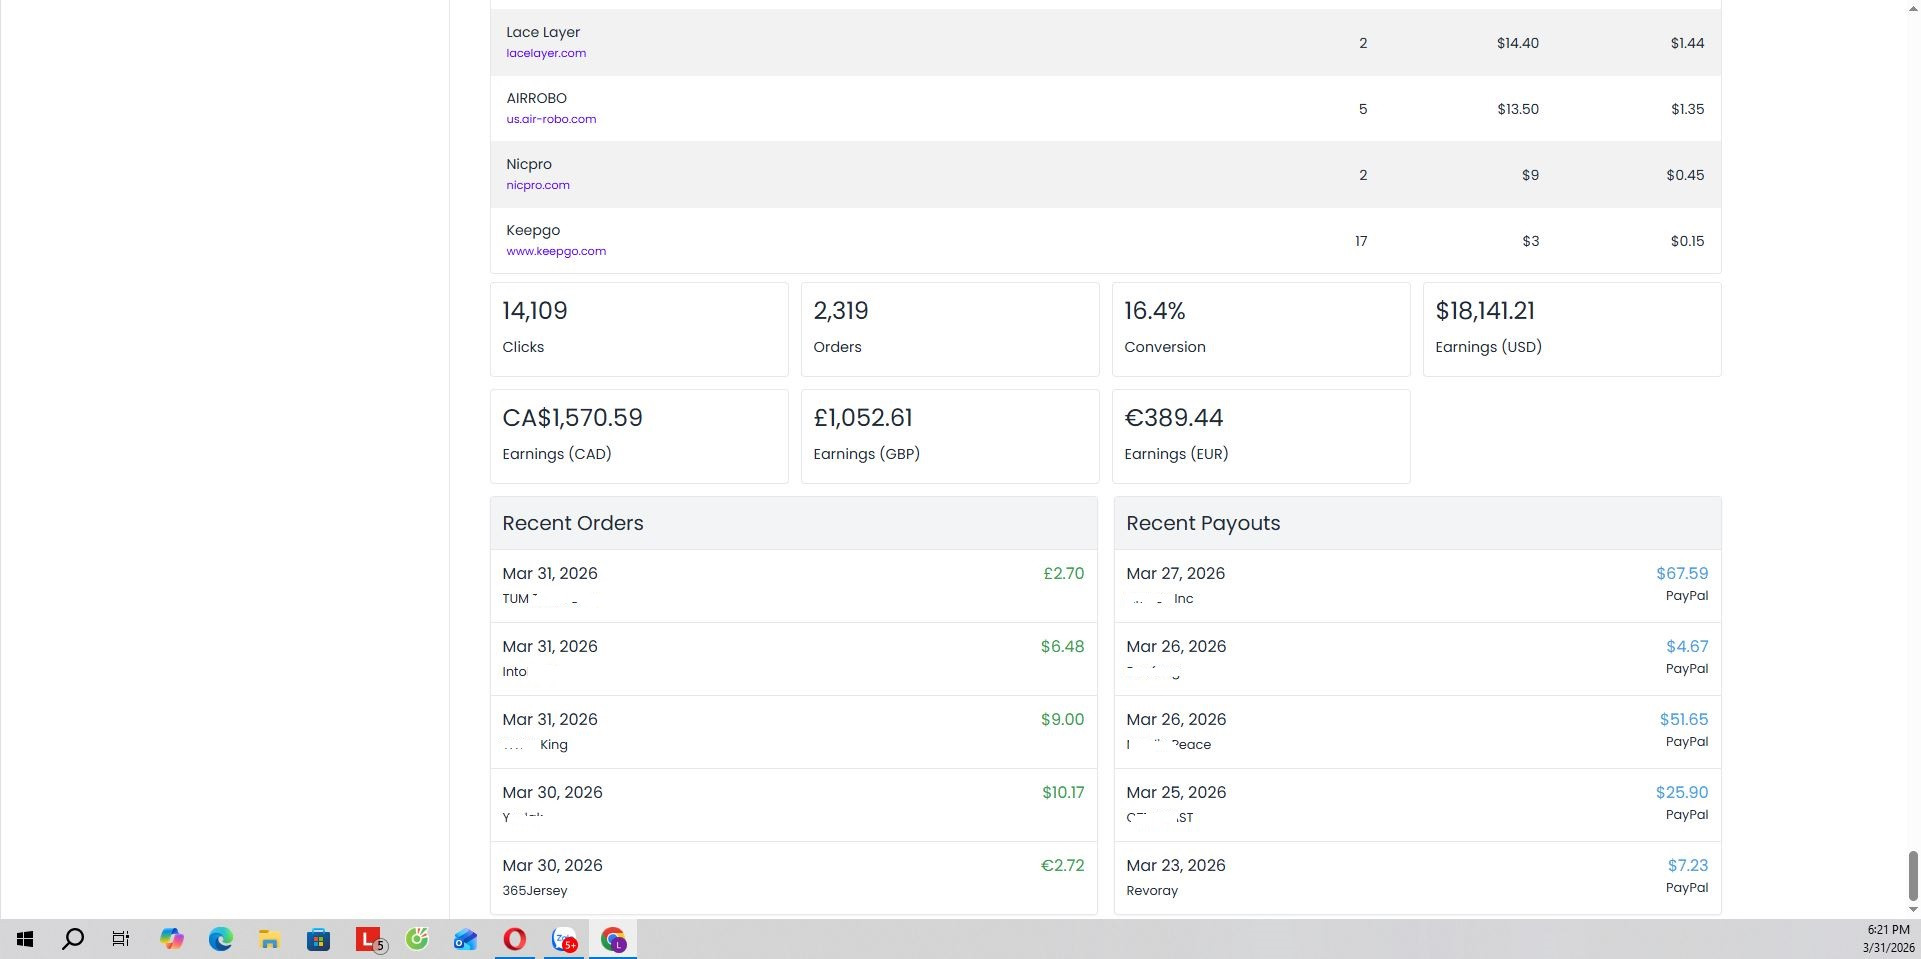The height and width of the screenshot is (959, 1921).
Task: Visit the us.air-robo.com link
Action: (551, 119)
